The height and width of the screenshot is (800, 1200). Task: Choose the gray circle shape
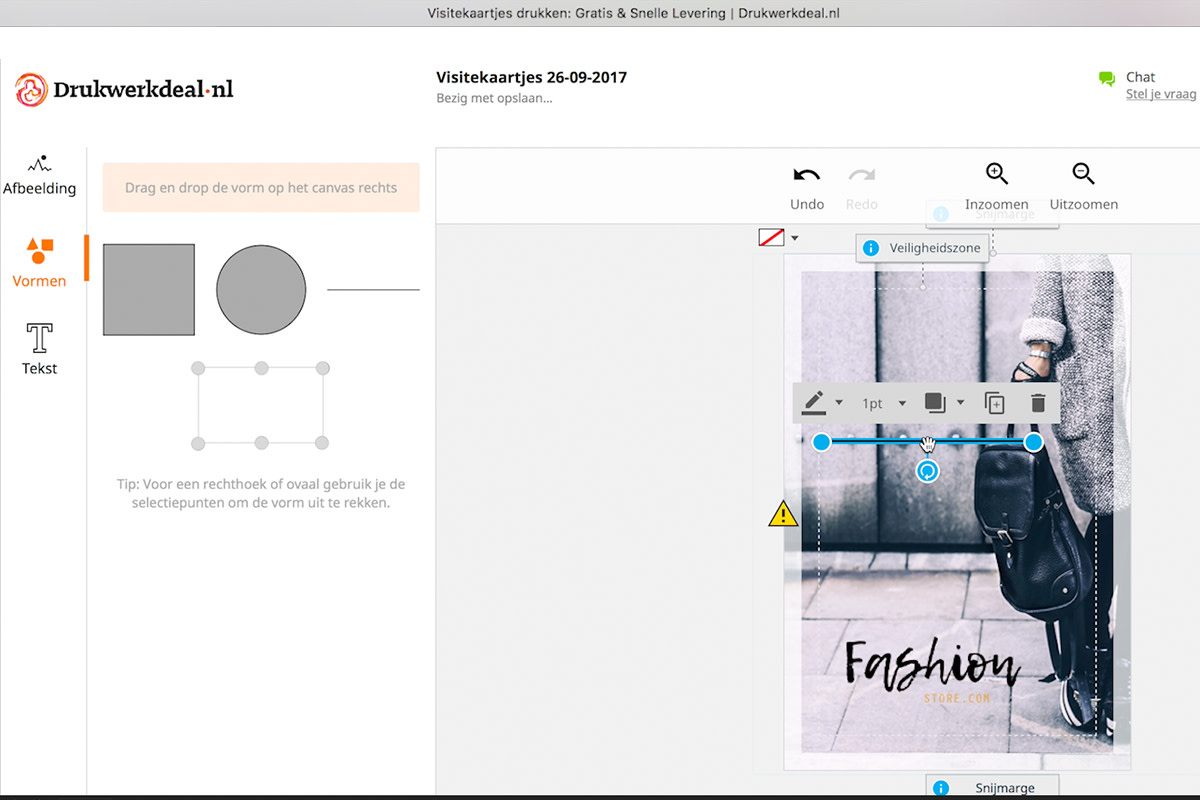tap(261, 290)
